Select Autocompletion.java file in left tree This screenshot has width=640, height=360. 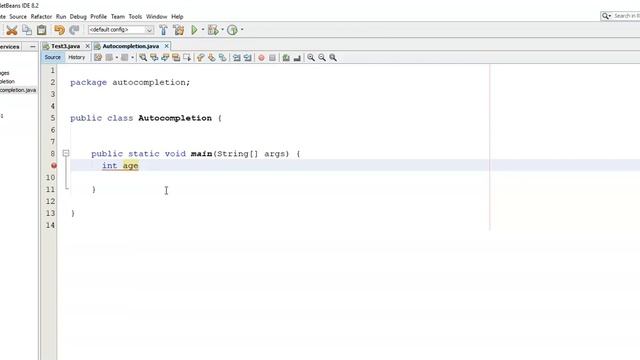(x=18, y=90)
